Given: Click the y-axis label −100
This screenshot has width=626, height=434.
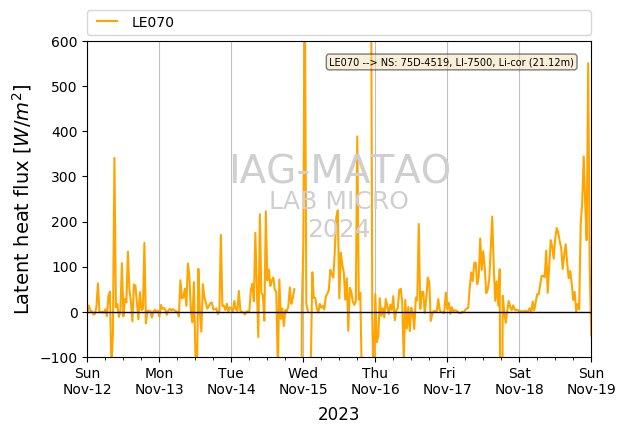Looking at the screenshot, I should [x=59, y=358].
